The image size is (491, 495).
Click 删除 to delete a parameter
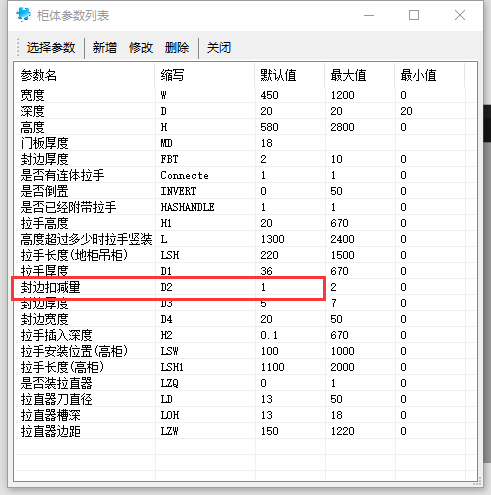click(x=177, y=48)
